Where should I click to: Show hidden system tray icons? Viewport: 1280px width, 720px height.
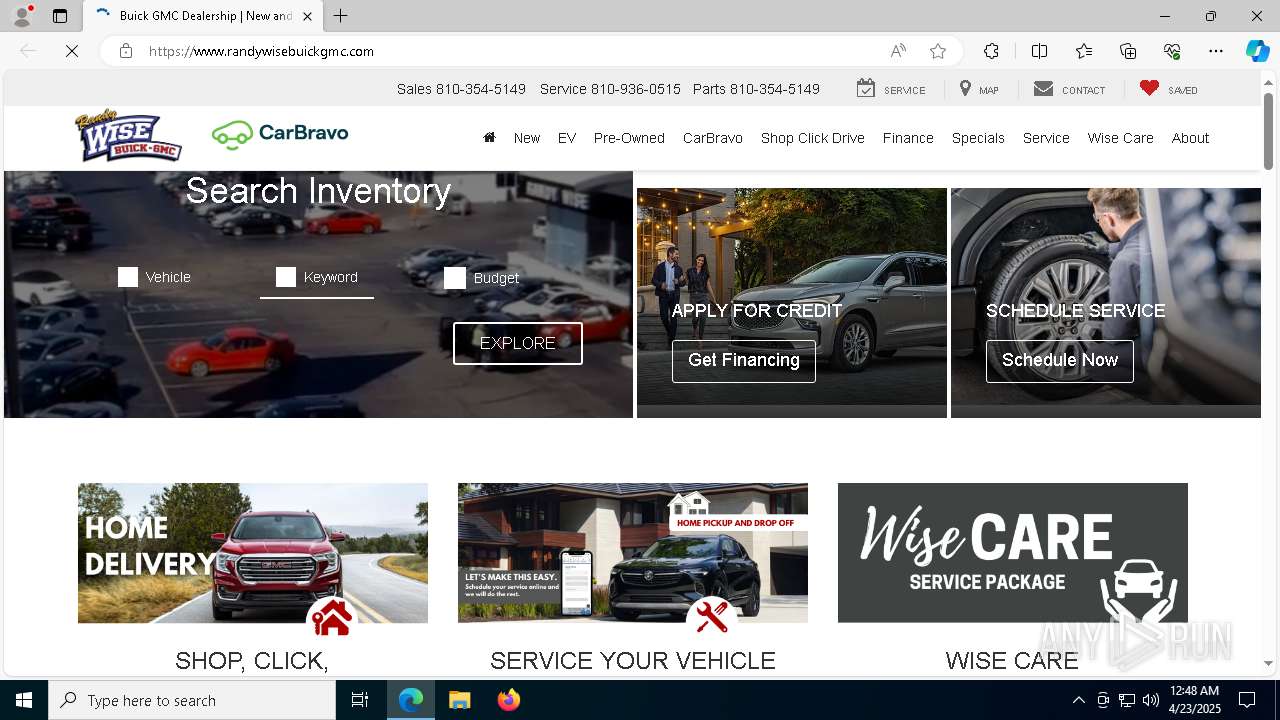(1078, 700)
